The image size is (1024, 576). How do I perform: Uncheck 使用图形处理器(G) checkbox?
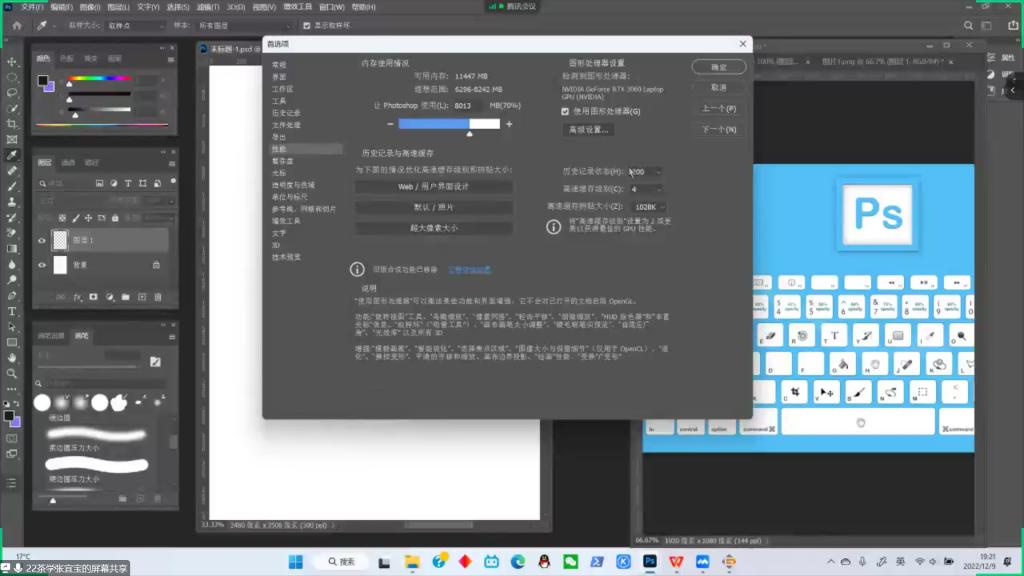(565, 111)
